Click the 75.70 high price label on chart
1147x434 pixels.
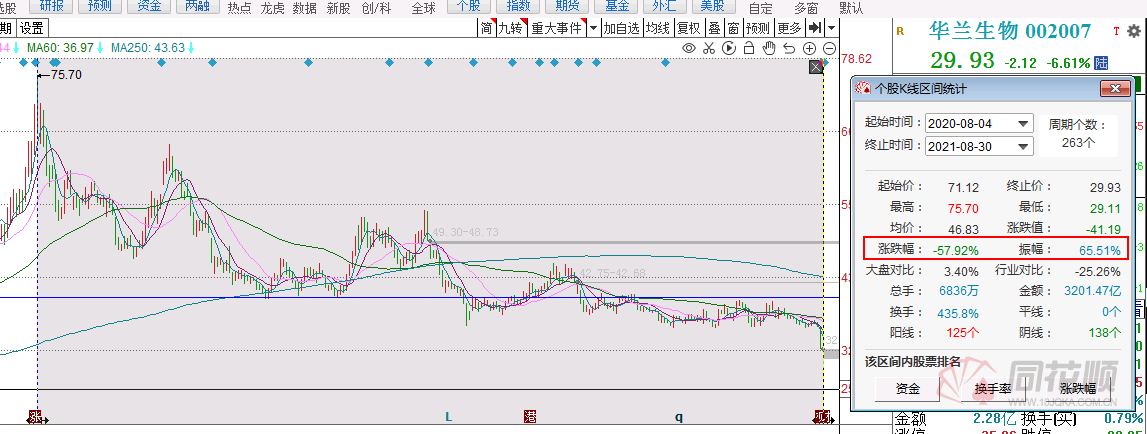tap(66, 75)
